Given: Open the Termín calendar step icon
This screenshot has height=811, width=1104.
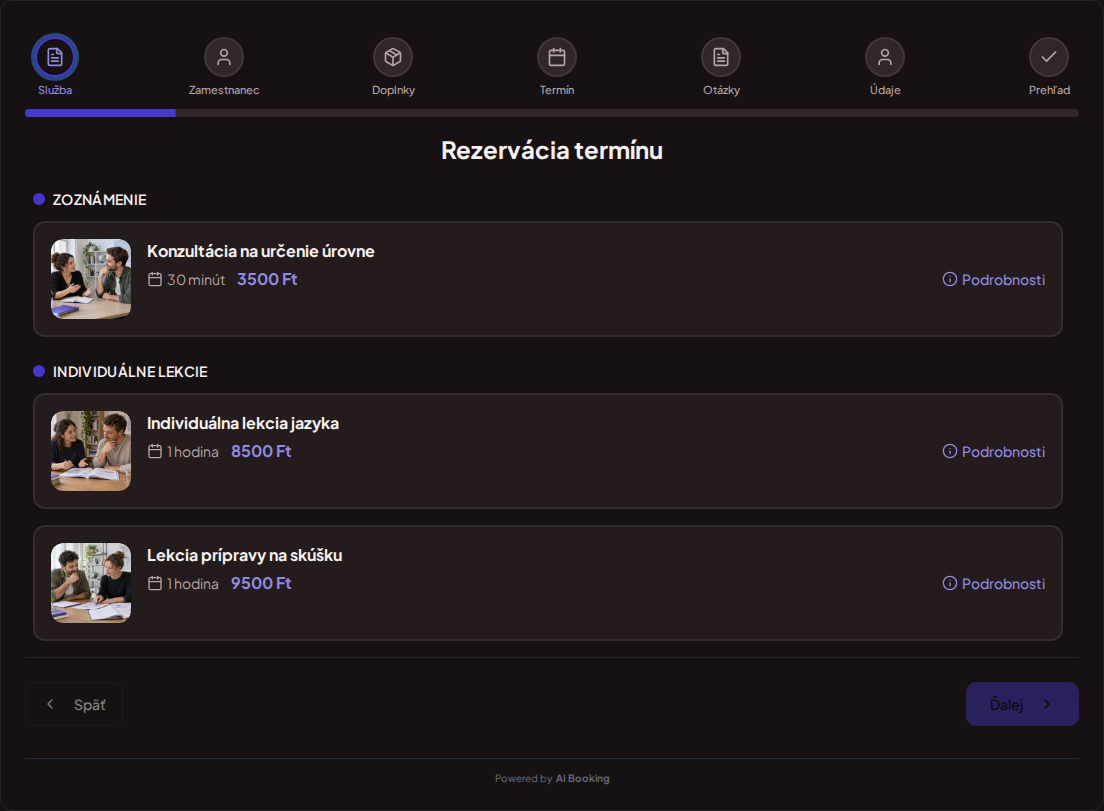Looking at the screenshot, I should (x=557, y=57).
